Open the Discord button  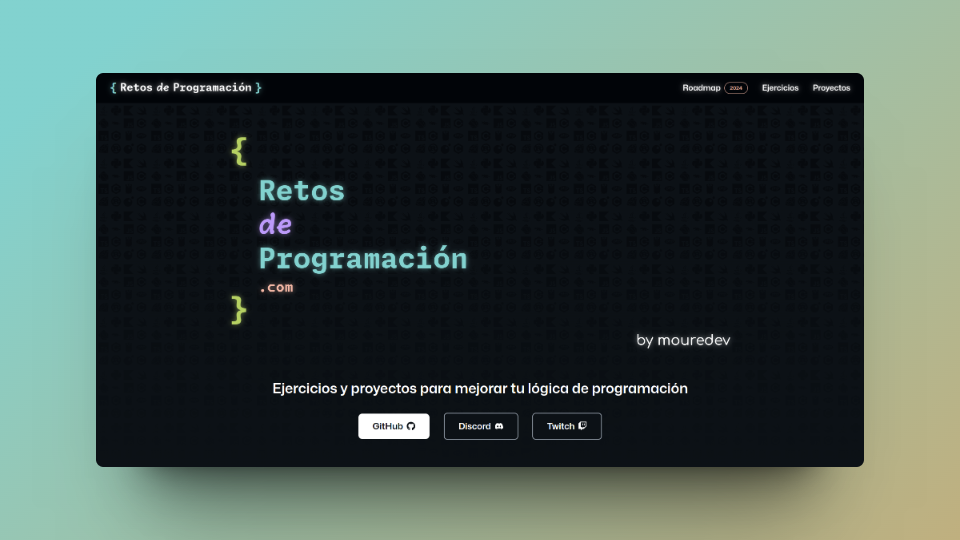[x=481, y=426]
